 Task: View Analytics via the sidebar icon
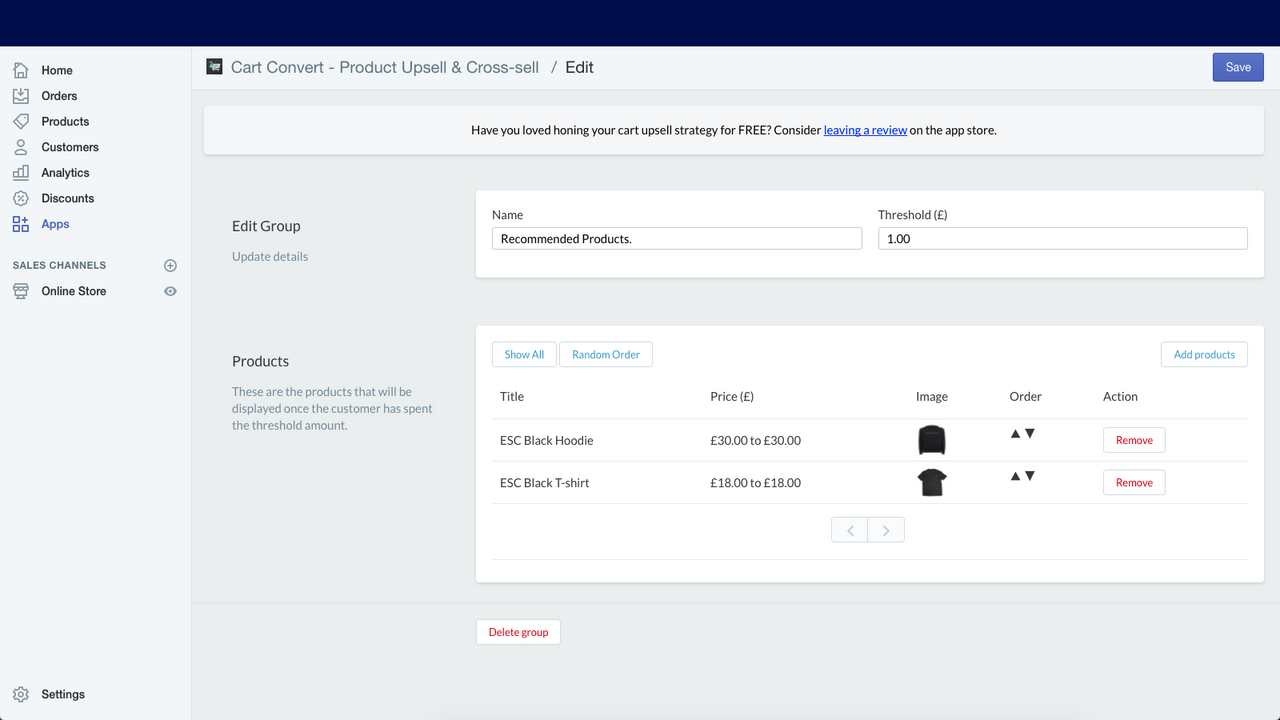tap(20, 172)
